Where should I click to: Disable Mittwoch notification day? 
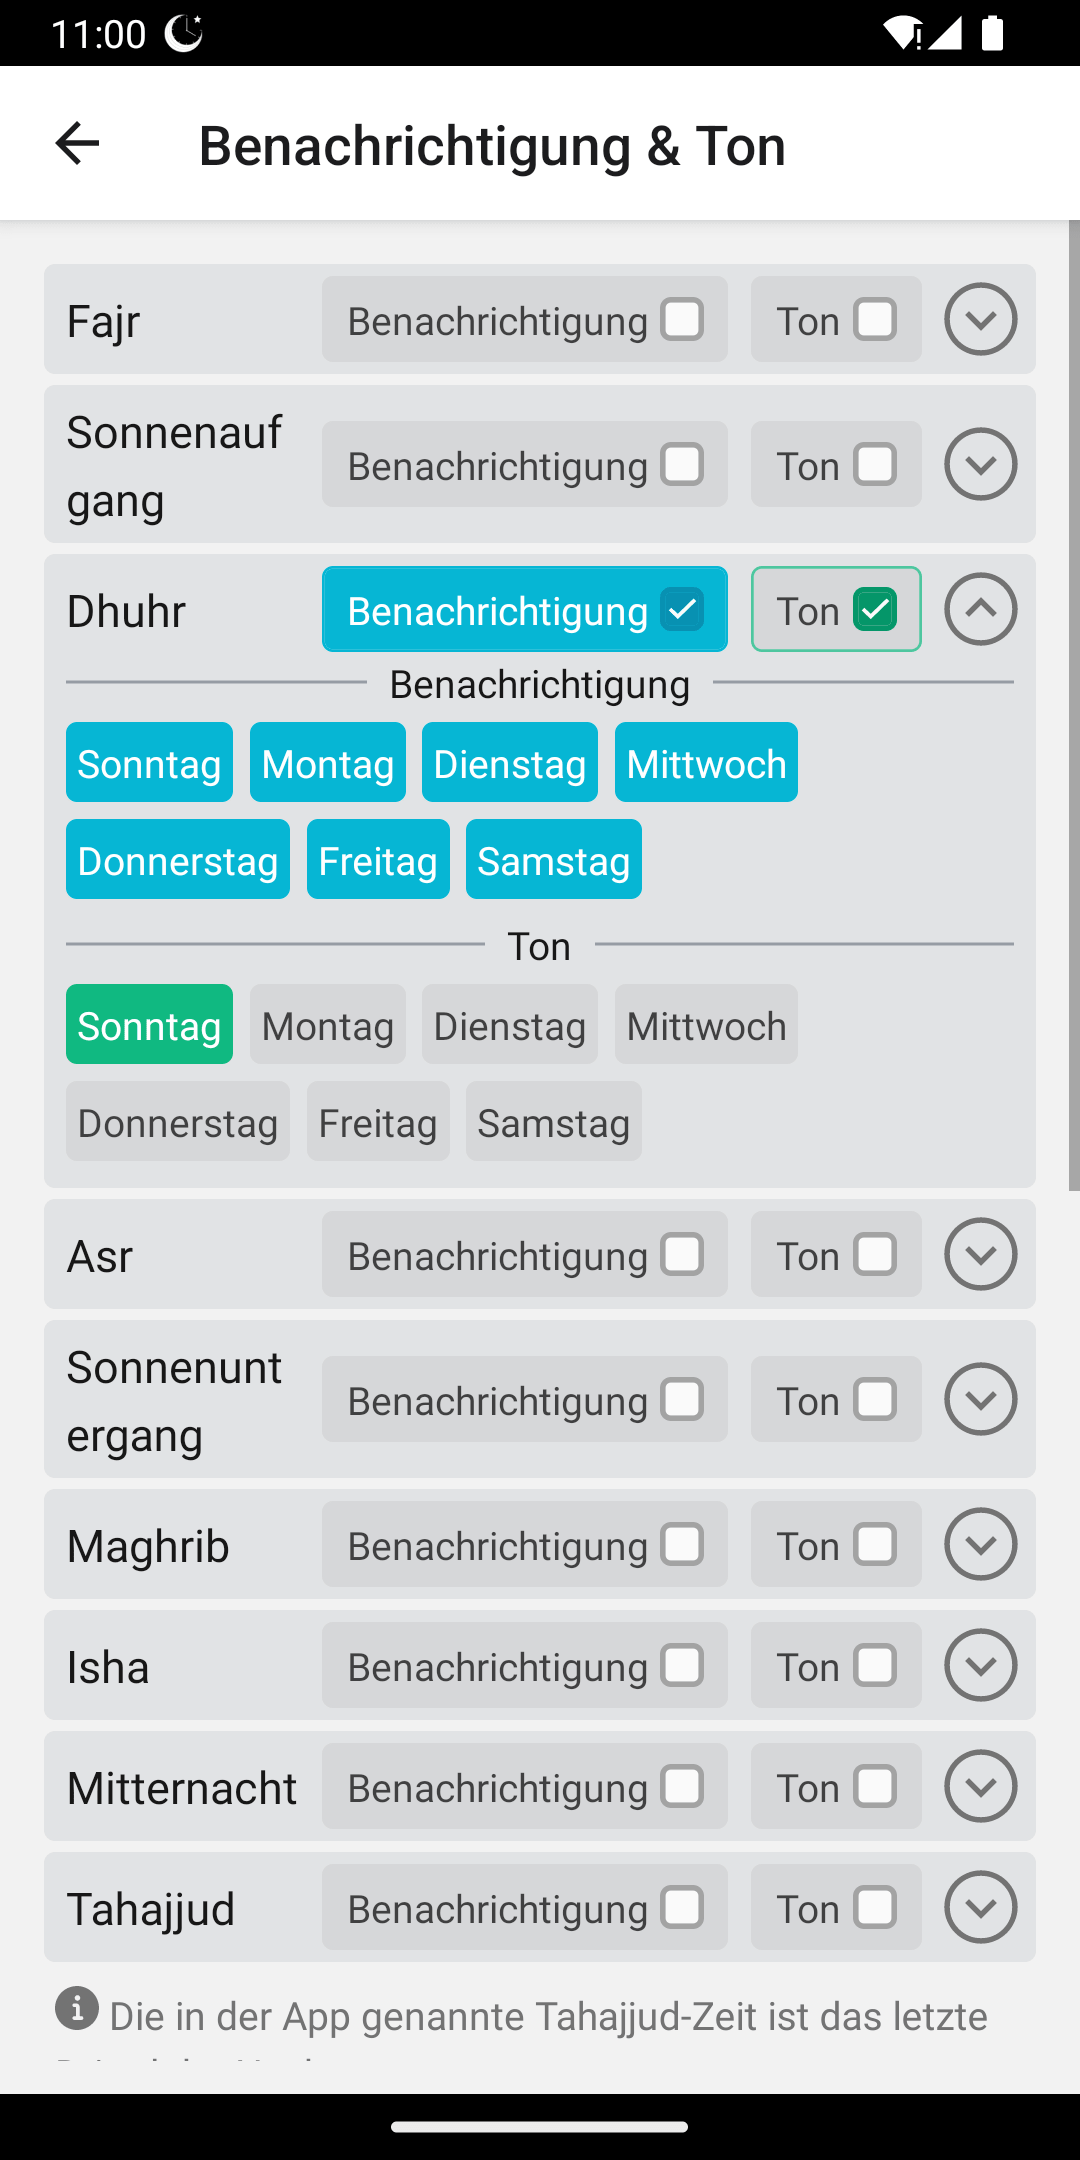point(706,763)
